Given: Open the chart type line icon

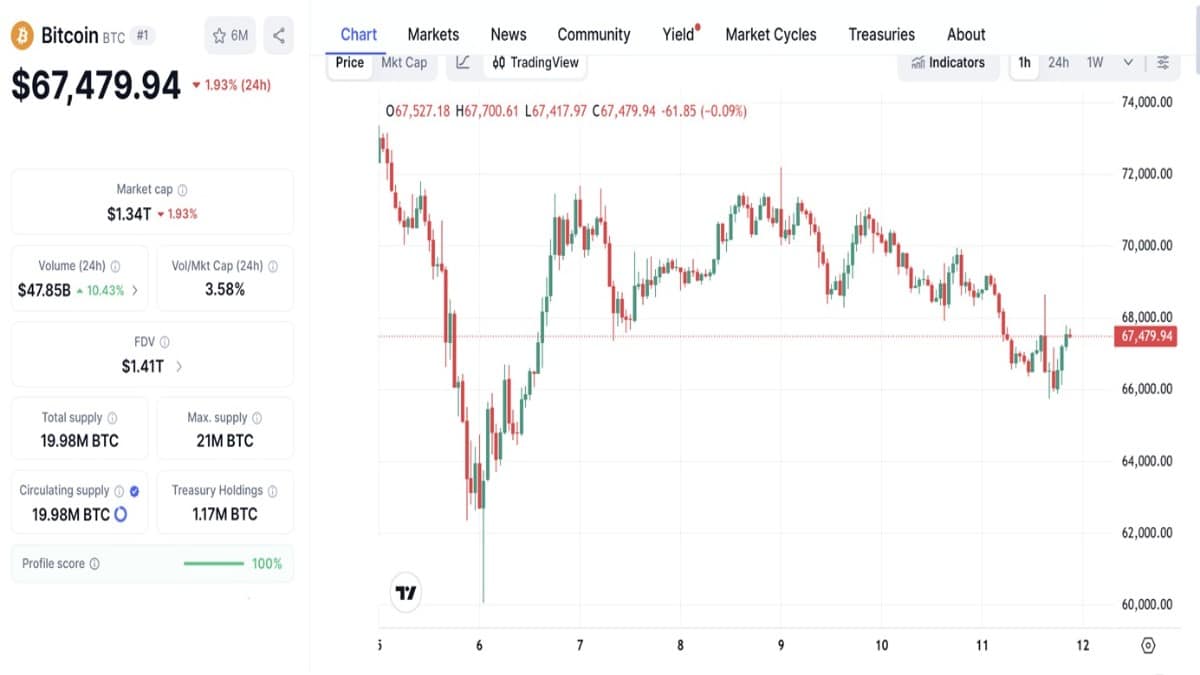Looking at the screenshot, I should tap(461, 62).
